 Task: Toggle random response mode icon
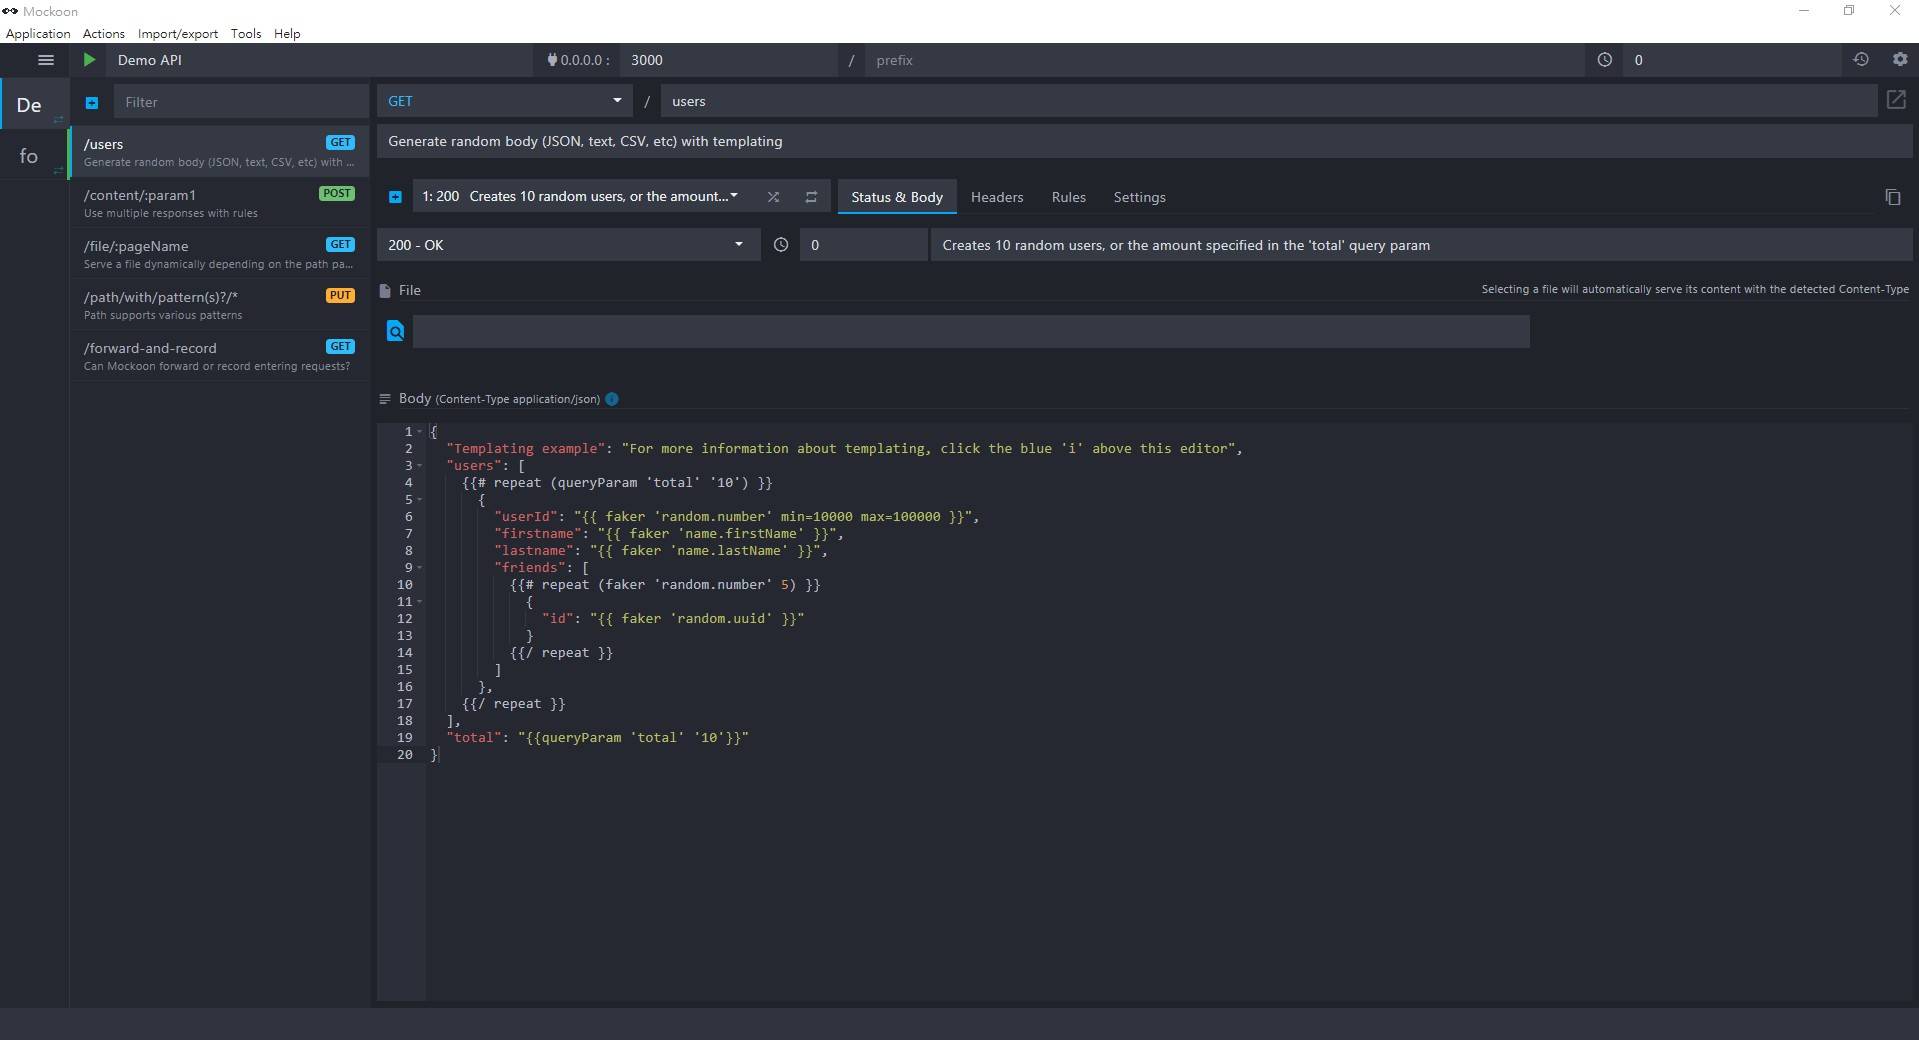pyautogui.click(x=773, y=197)
